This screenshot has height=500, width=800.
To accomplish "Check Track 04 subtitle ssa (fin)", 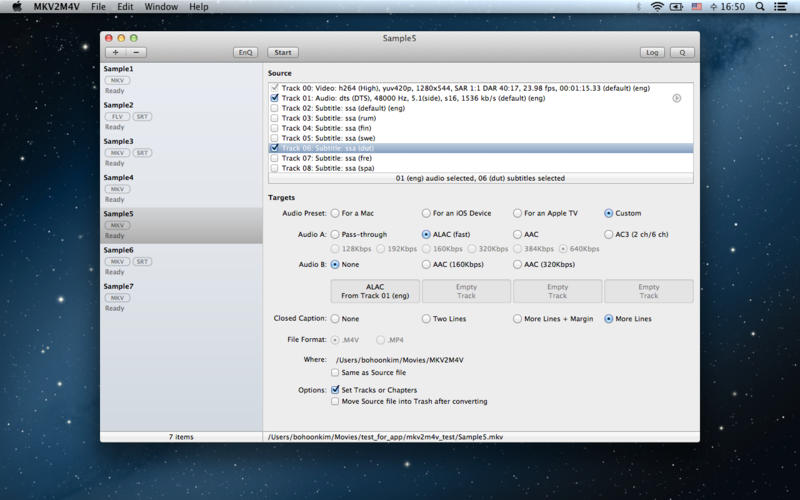I will pyautogui.click(x=274, y=128).
